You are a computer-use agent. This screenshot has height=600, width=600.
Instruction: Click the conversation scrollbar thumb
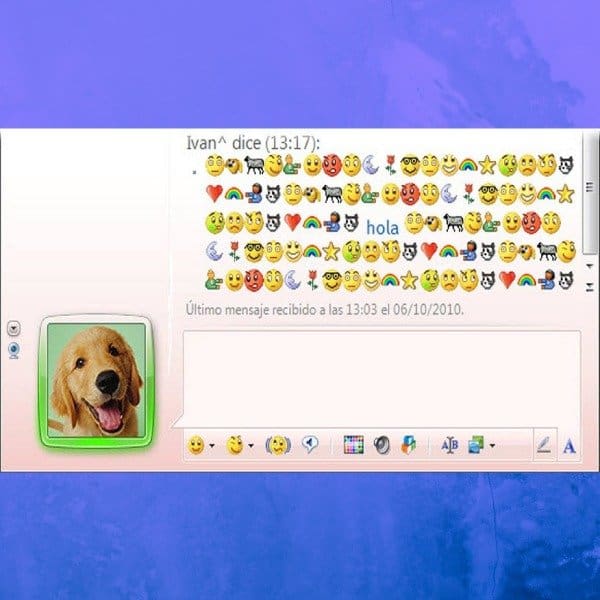click(590, 193)
